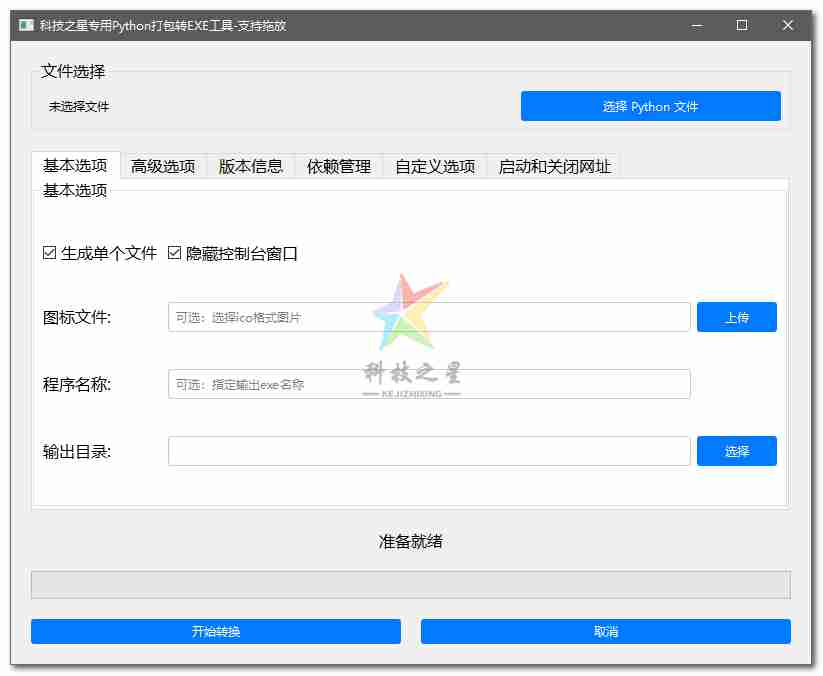Click 选择 button beside output directory
823x676 pixels.
point(736,451)
